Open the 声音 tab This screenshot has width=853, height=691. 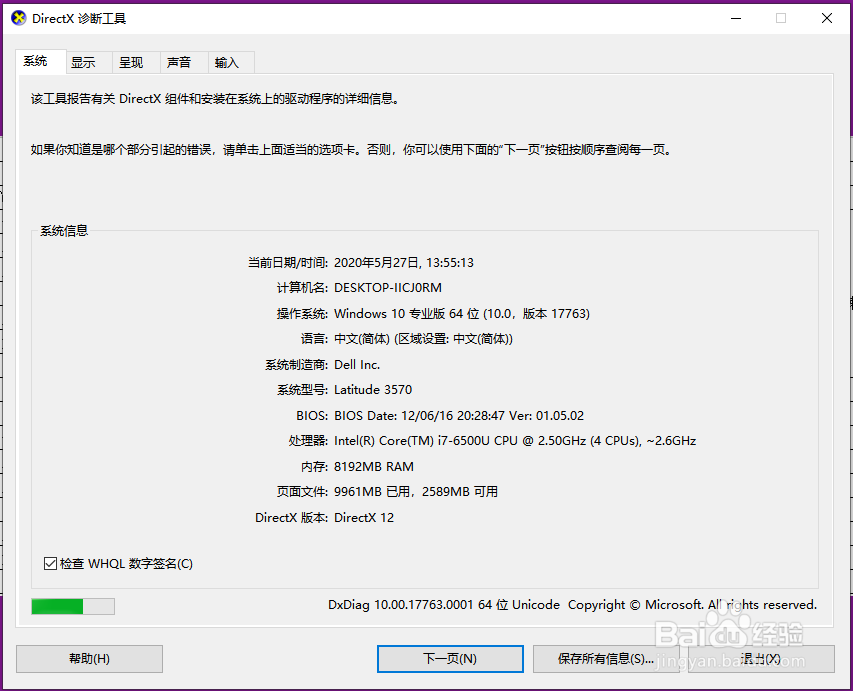(182, 61)
